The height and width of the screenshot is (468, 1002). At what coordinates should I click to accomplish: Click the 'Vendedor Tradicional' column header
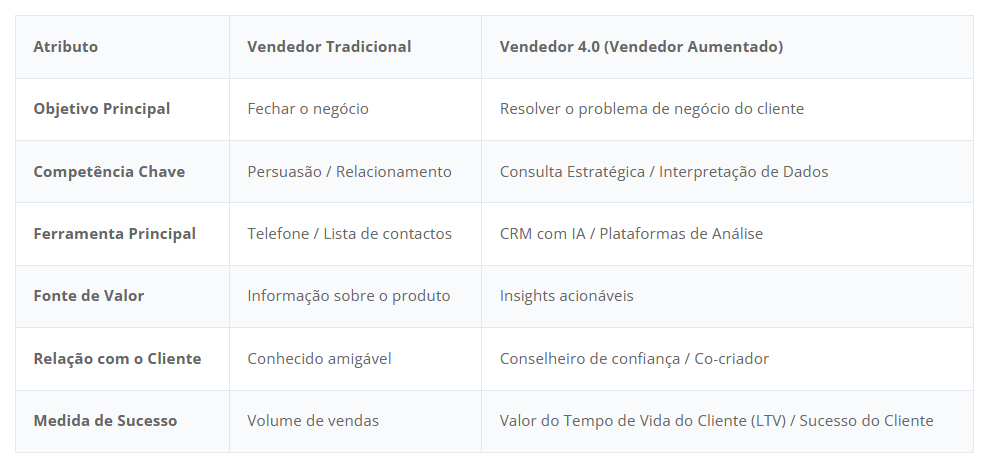[329, 47]
